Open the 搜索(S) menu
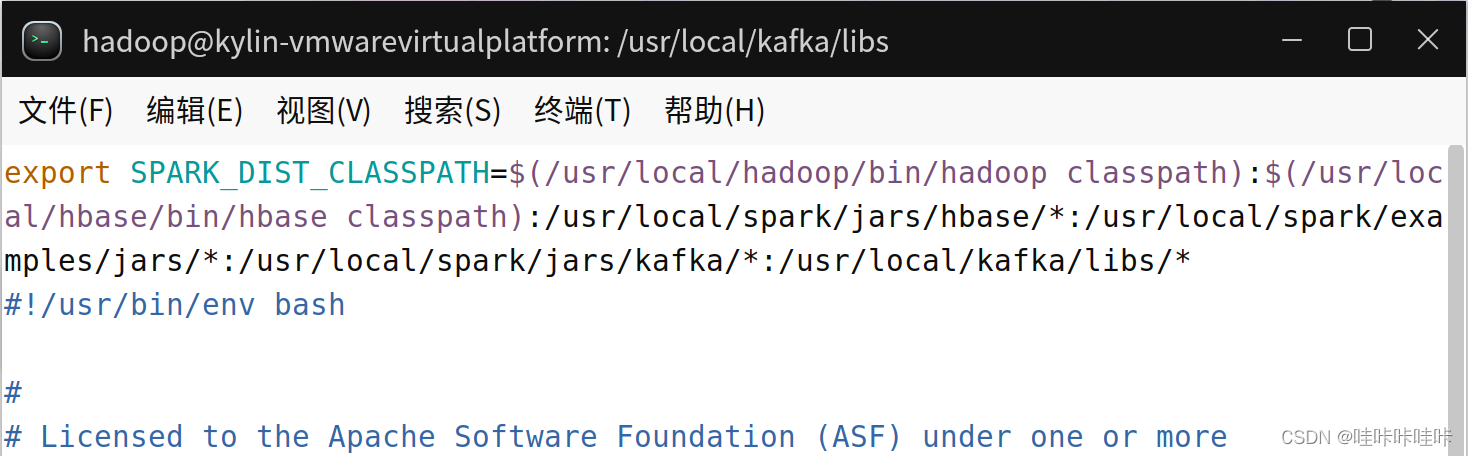 (x=453, y=111)
